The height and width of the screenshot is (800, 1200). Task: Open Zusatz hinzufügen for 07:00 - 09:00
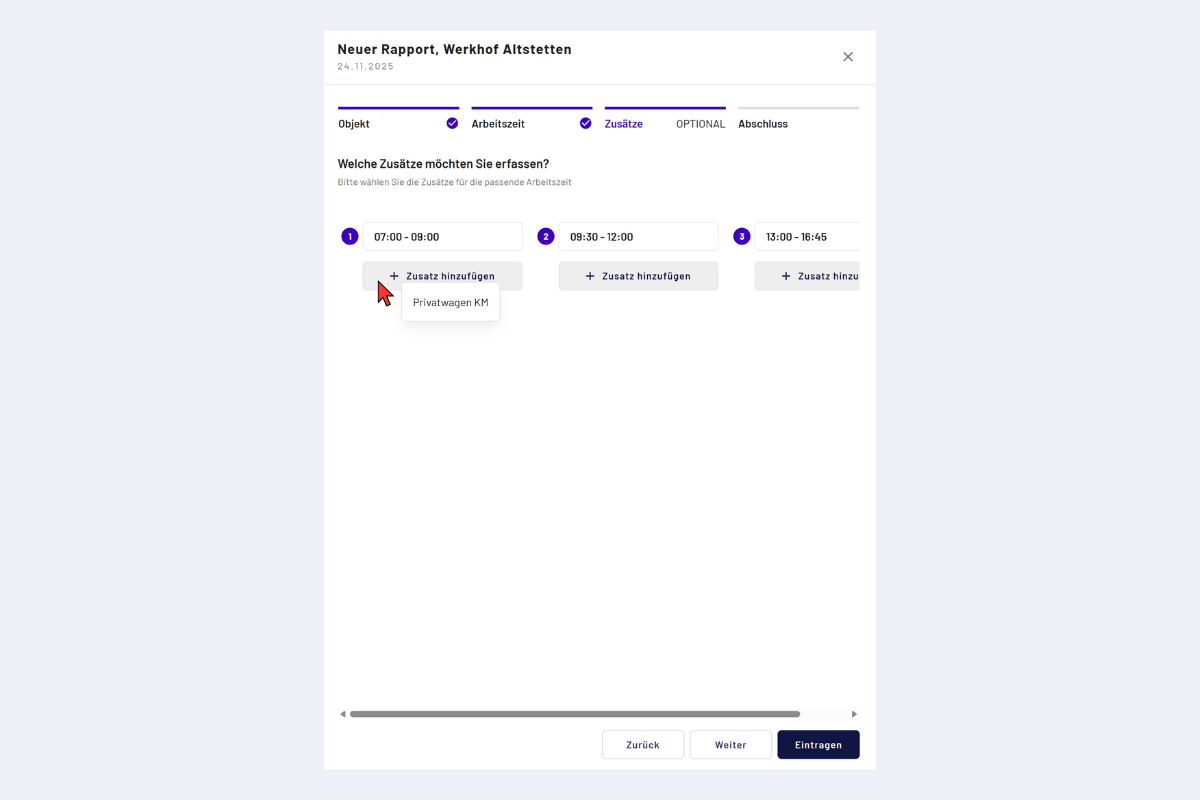tap(442, 276)
